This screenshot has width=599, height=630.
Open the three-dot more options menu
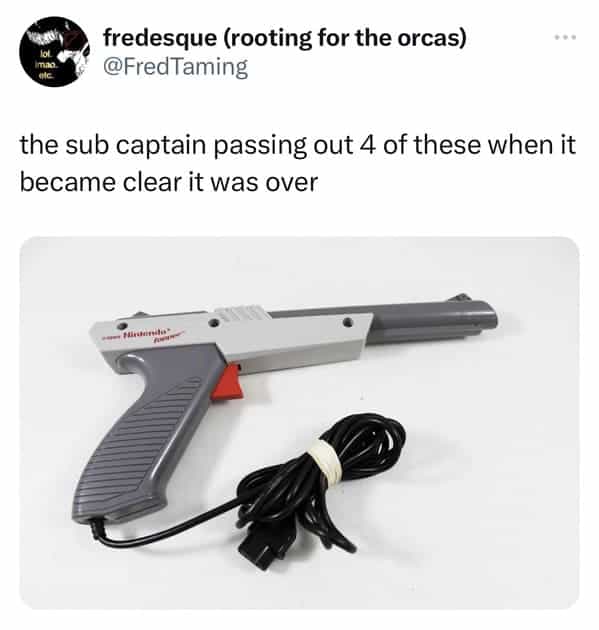coord(565,37)
